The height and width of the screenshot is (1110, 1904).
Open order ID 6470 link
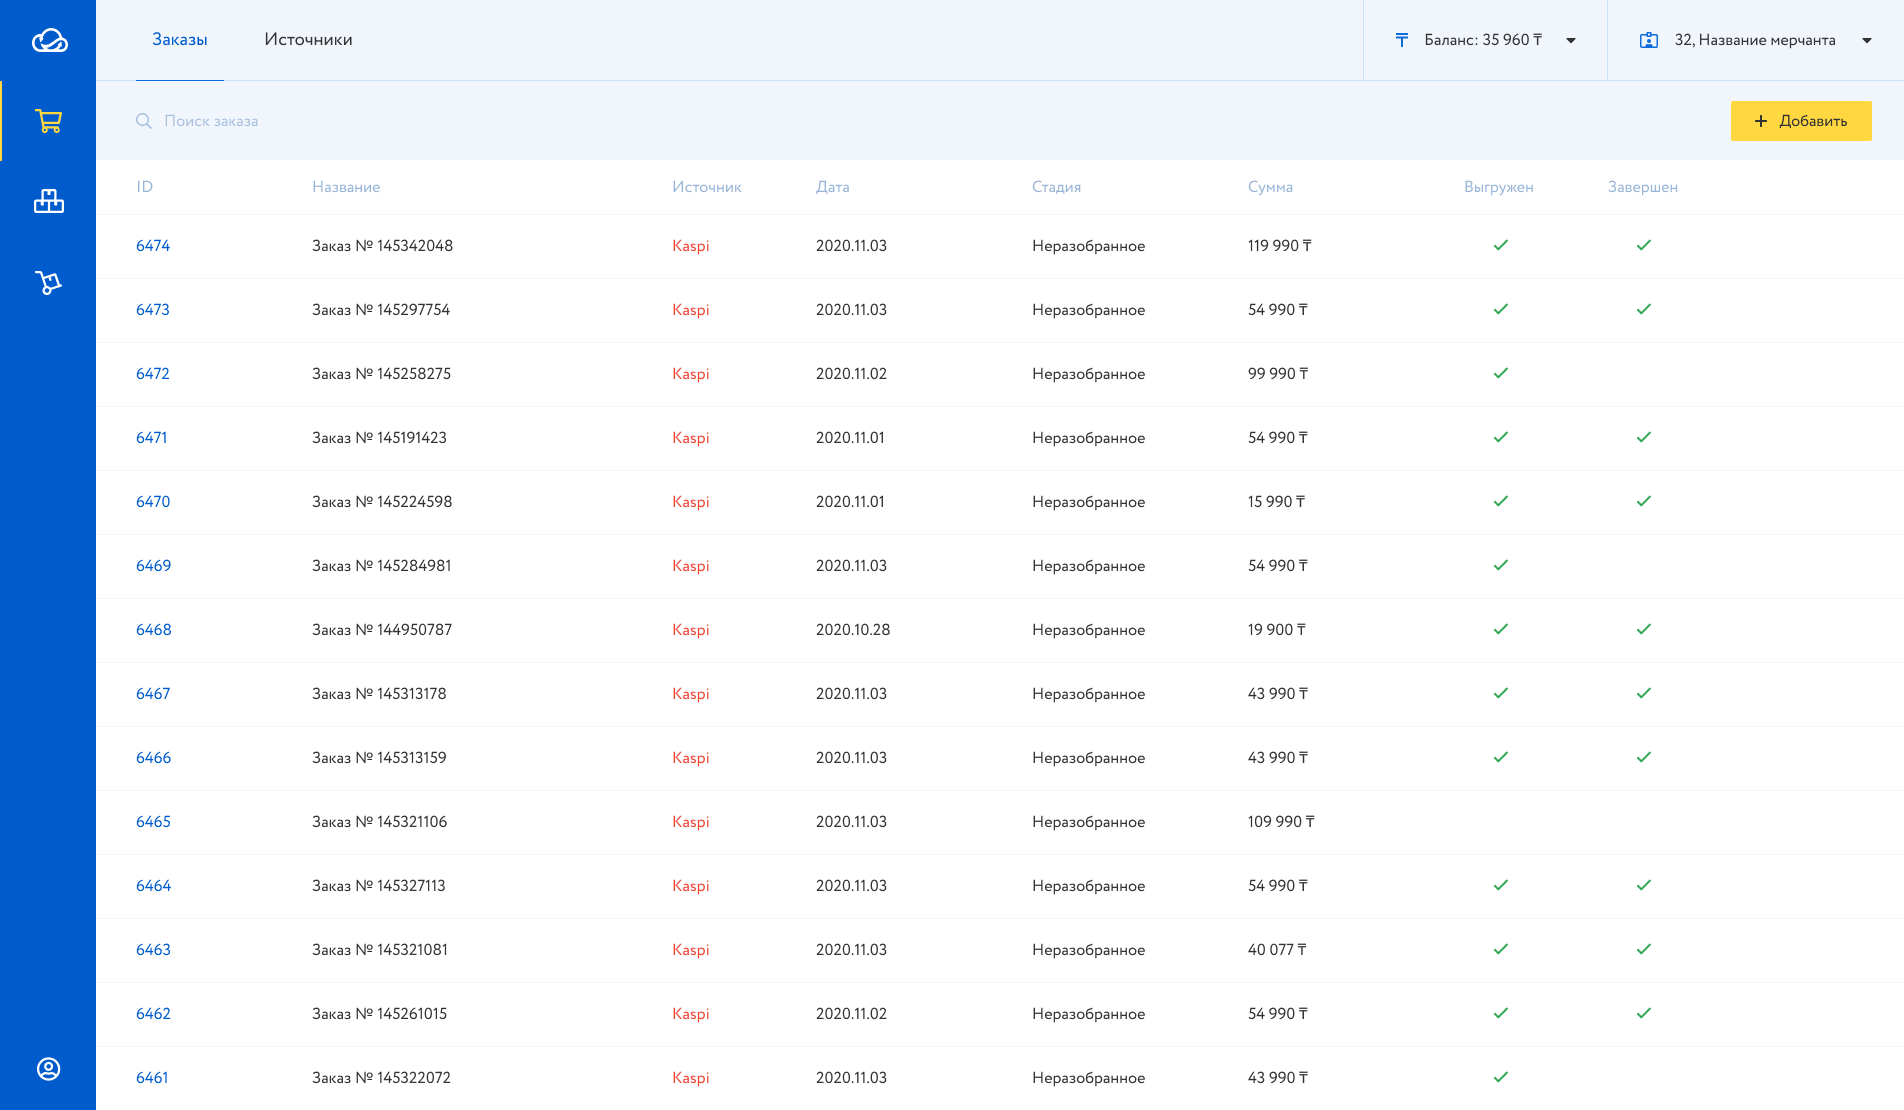(x=153, y=501)
